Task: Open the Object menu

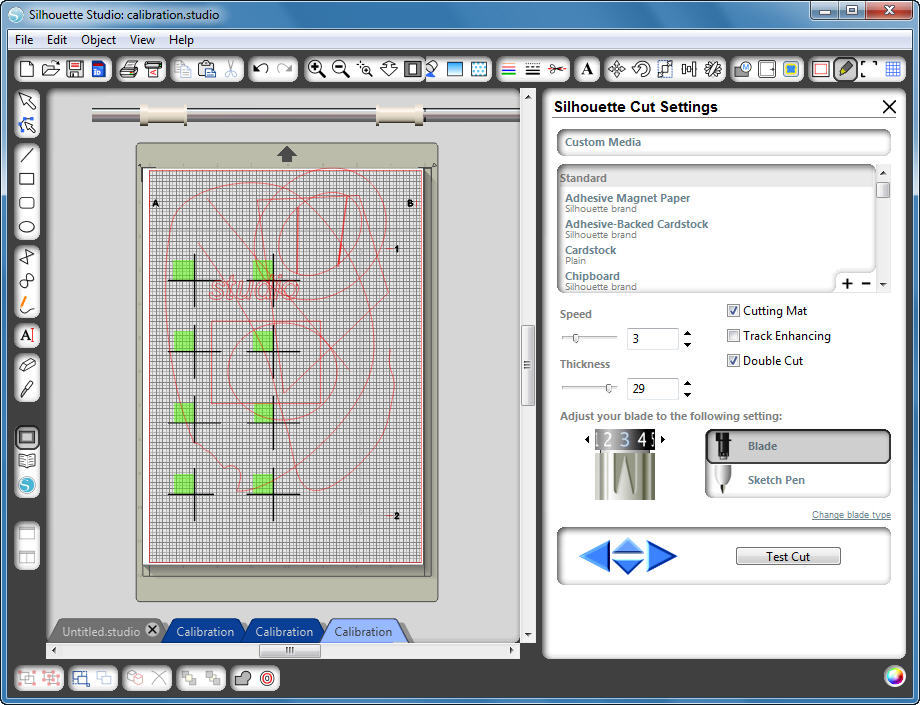Action: tap(97, 39)
